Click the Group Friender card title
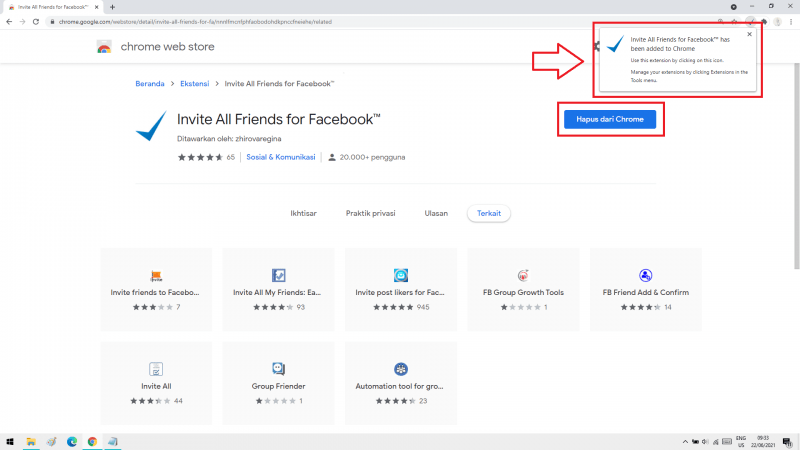800x450 pixels. tap(279, 386)
